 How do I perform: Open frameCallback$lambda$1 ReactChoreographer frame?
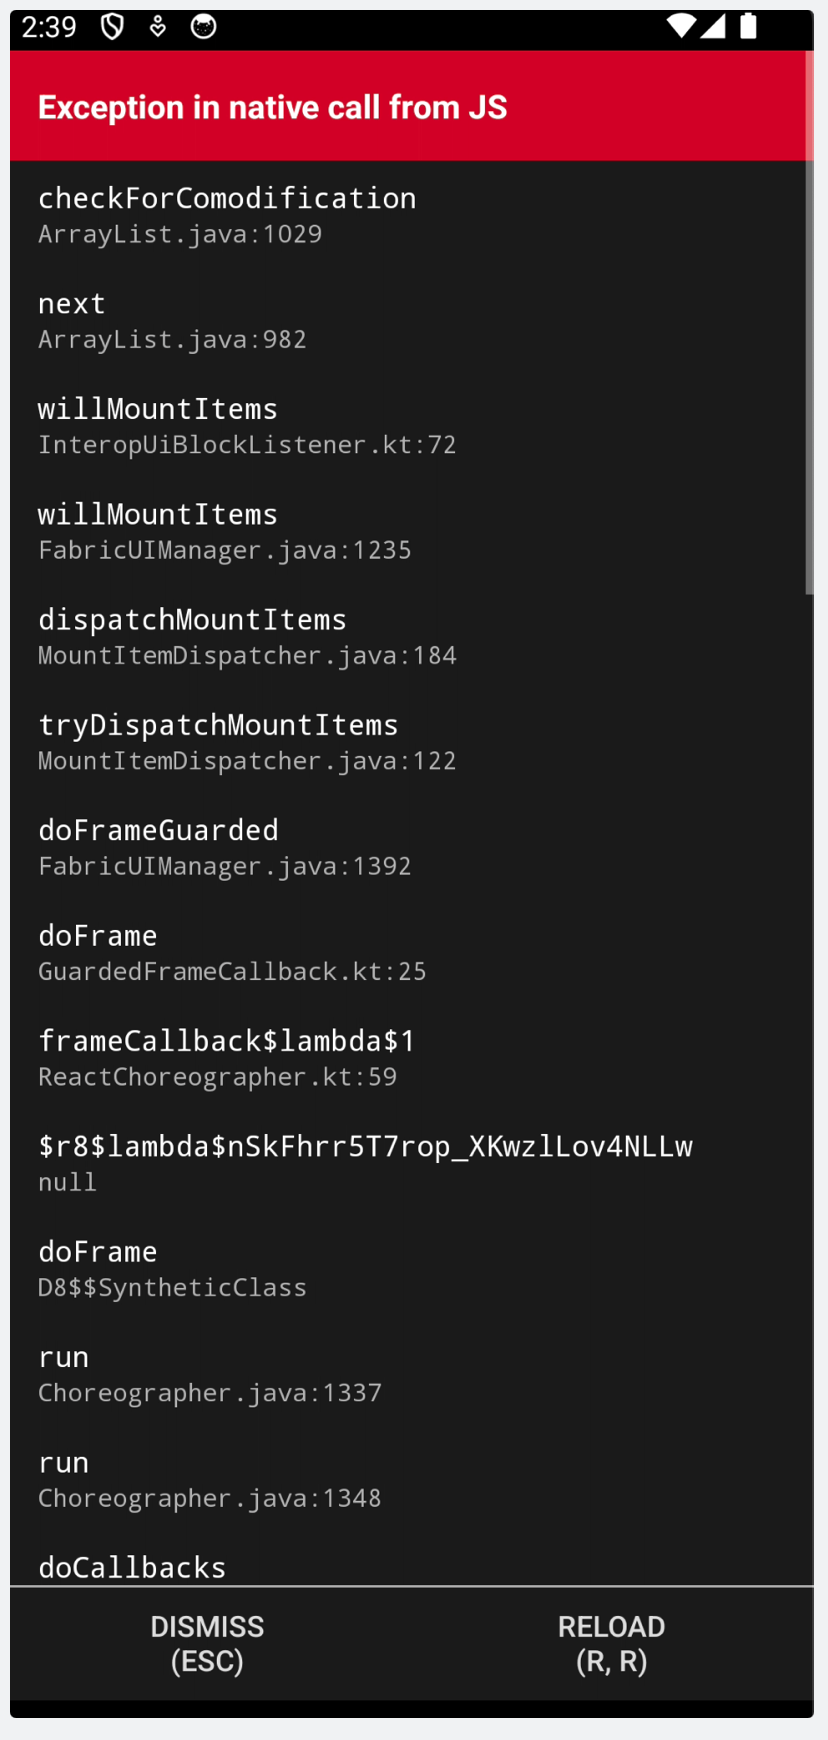coord(408,1058)
